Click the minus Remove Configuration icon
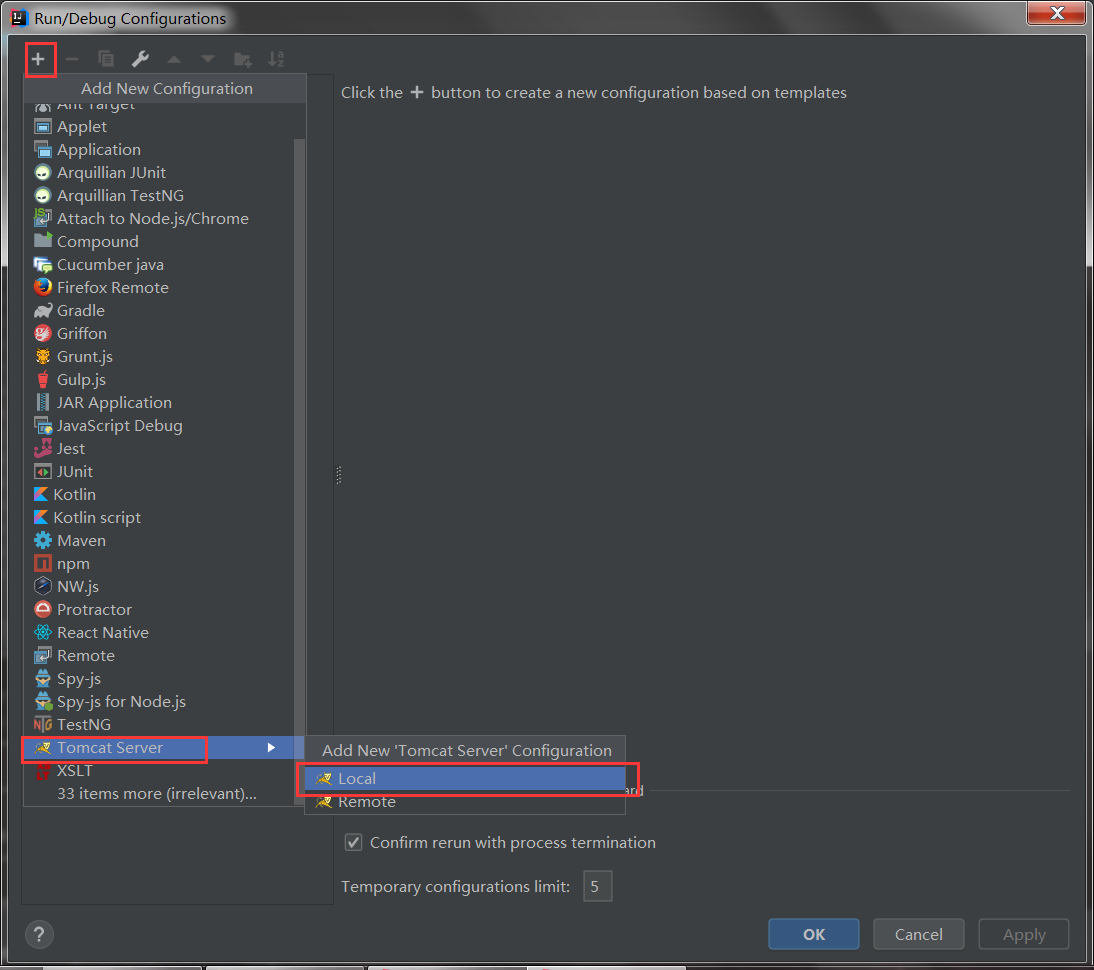The image size is (1094, 970). (72, 59)
